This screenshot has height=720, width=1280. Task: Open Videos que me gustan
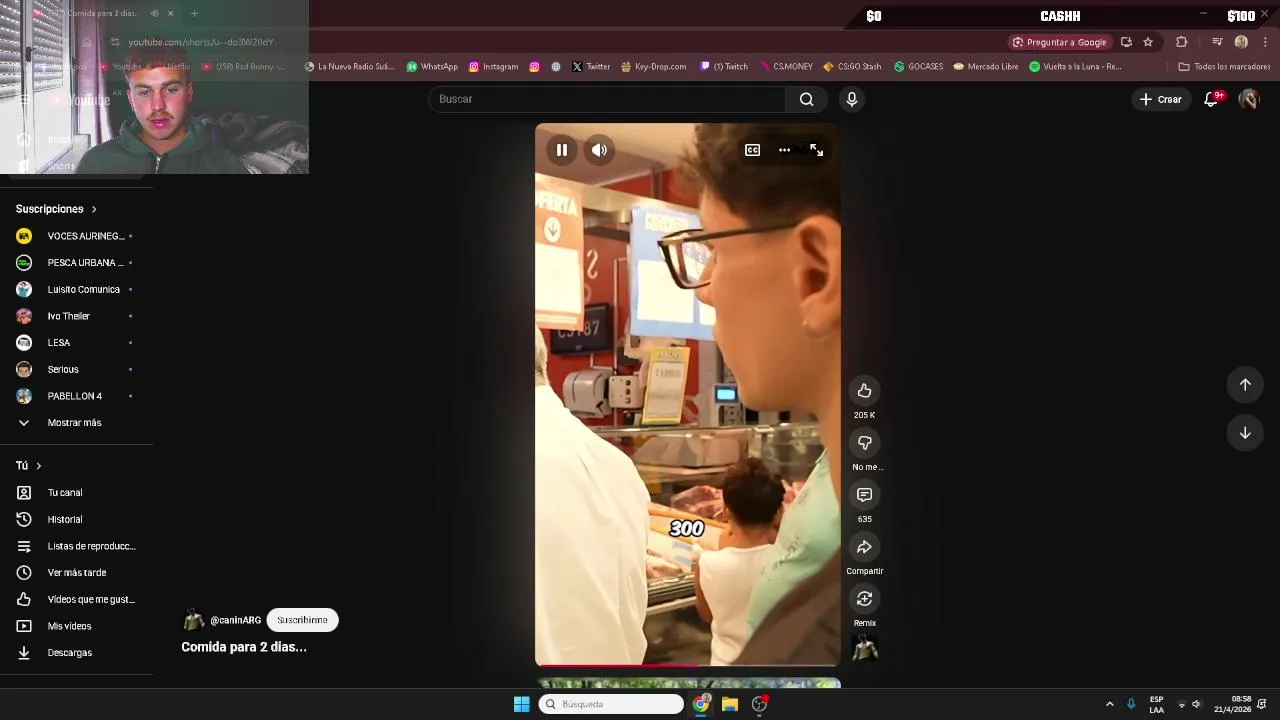[x=77, y=599]
